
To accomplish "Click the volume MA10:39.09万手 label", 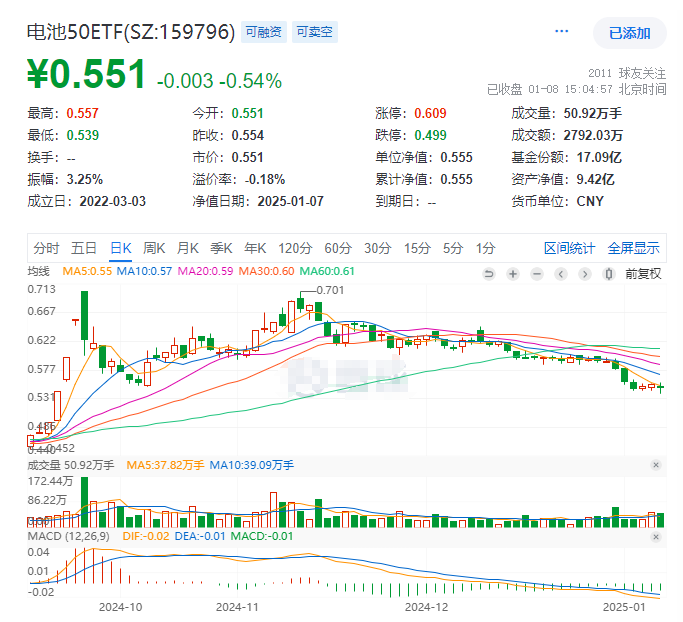I will click(x=251, y=465).
